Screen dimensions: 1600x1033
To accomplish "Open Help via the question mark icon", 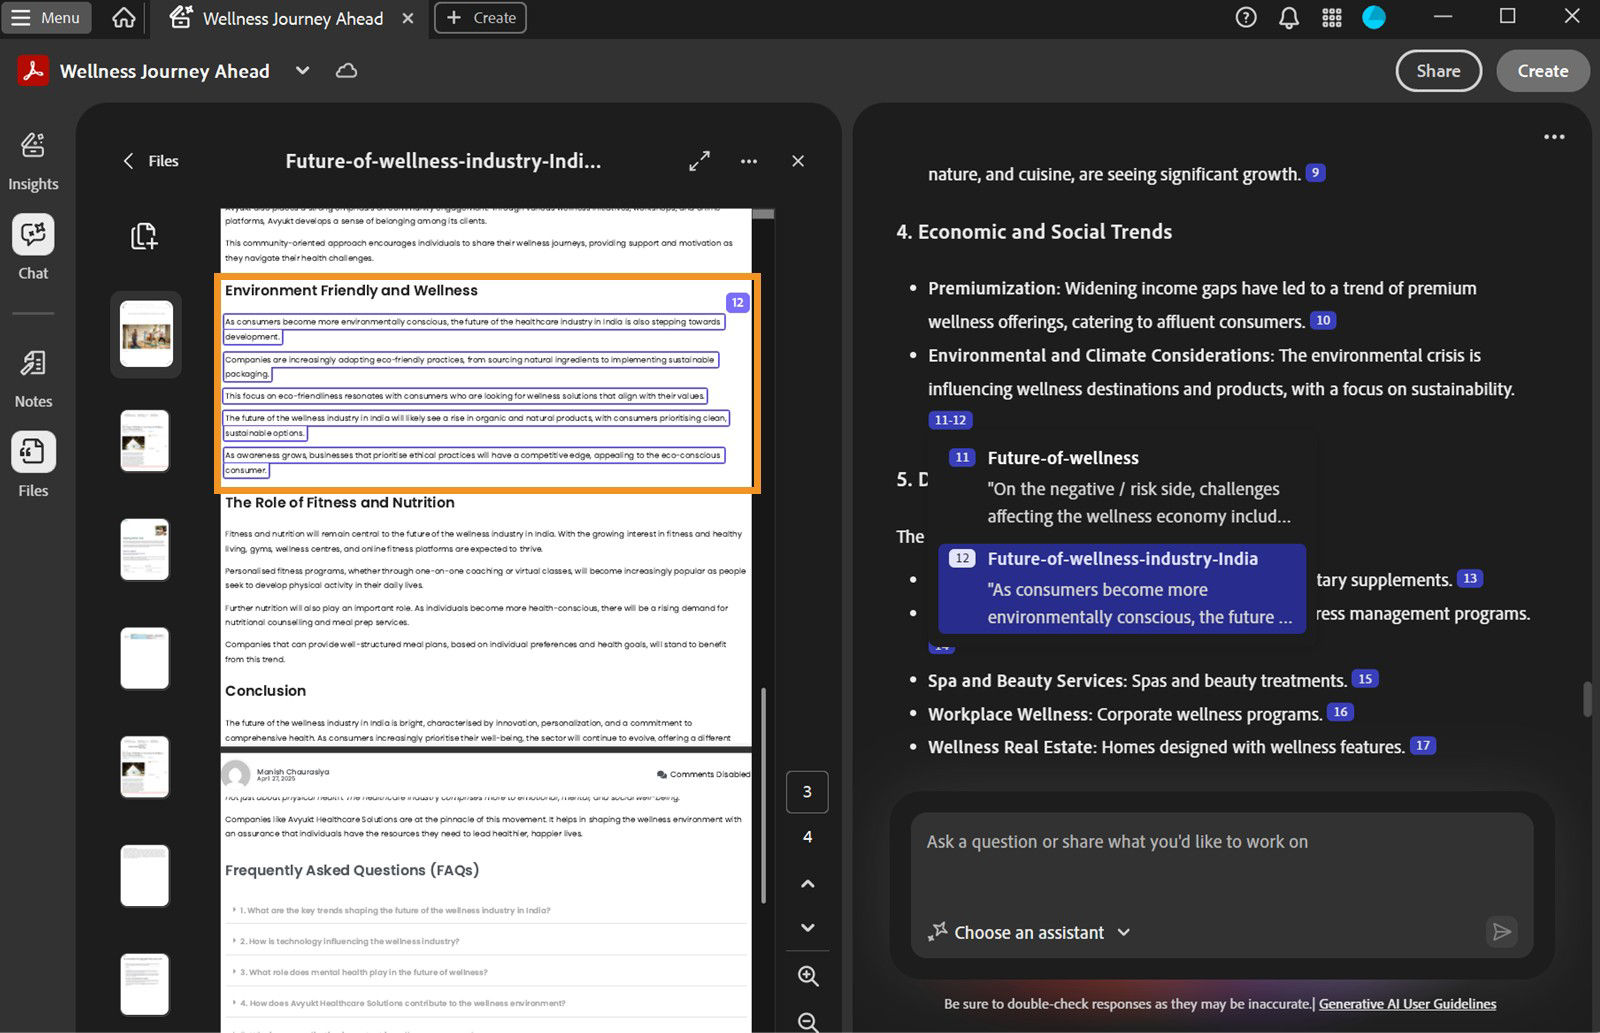I will 1245,17.
